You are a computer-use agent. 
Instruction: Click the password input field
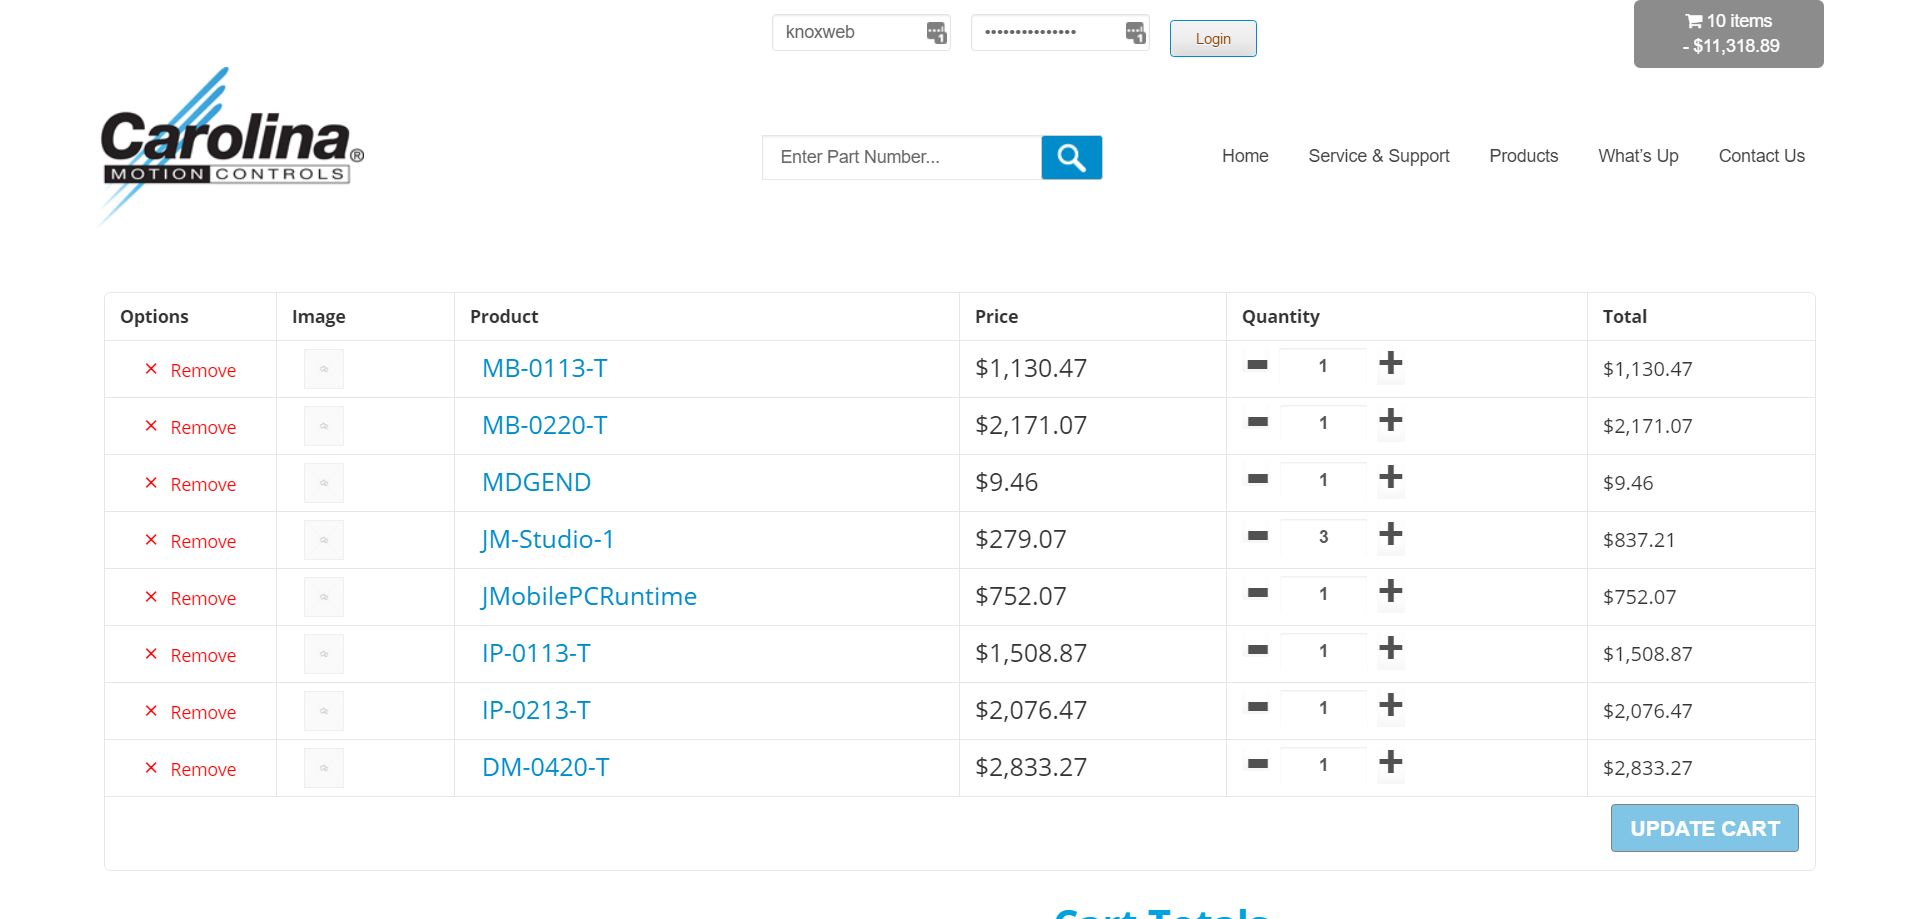pyautogui.click(x=1060, y=32)
